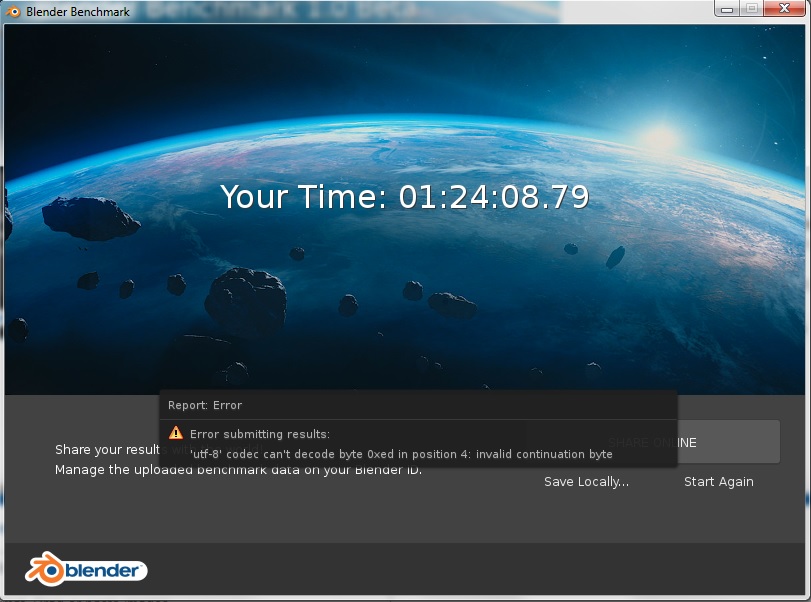Viewport: 811px width, 602px height.
Task: Click the 'Share your result' text
Action: [x=107, y=449]
